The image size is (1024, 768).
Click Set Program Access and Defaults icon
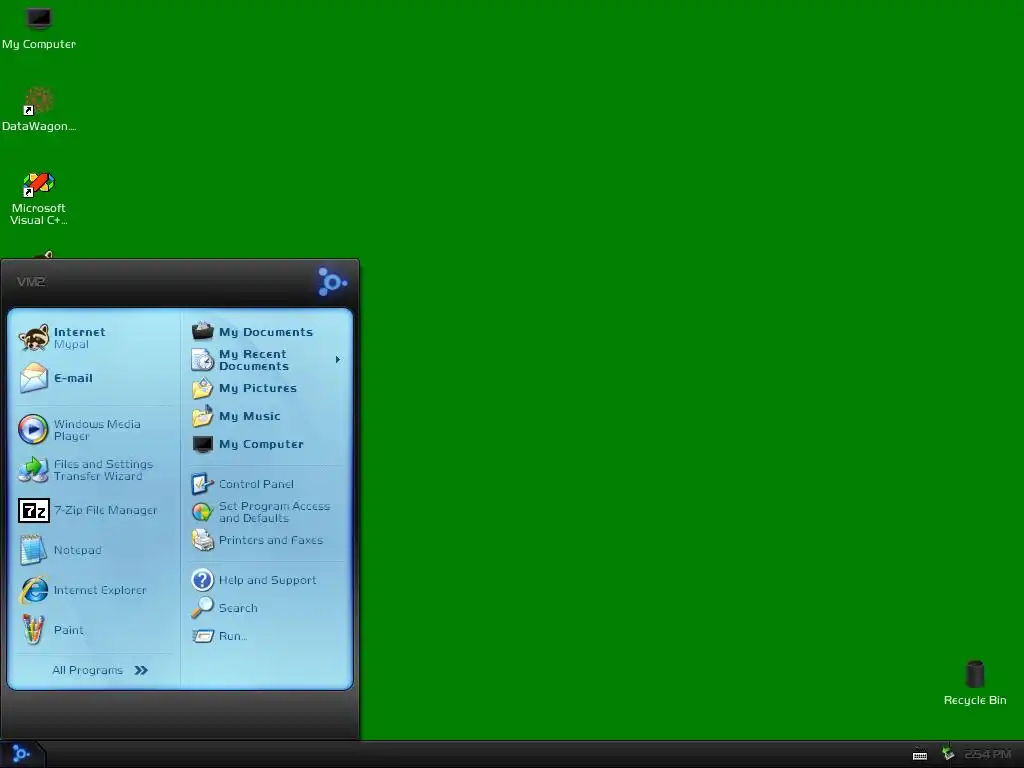click(202, 512)
